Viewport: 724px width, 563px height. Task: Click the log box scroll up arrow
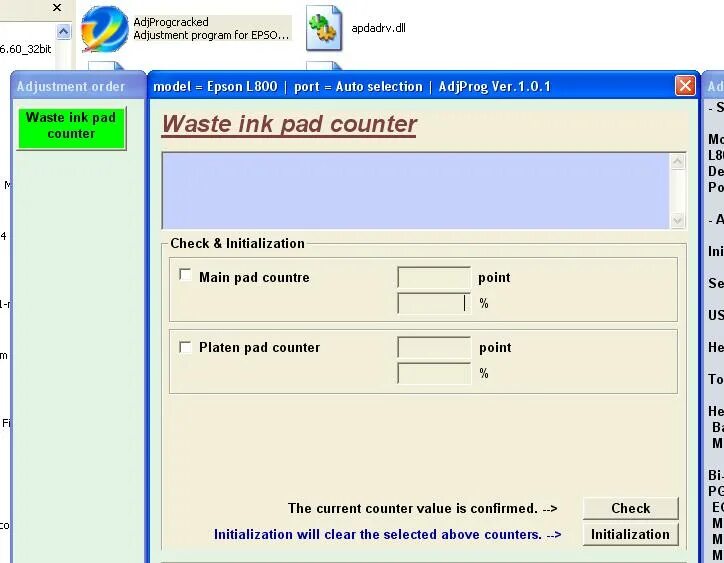[x=677, y=162]
